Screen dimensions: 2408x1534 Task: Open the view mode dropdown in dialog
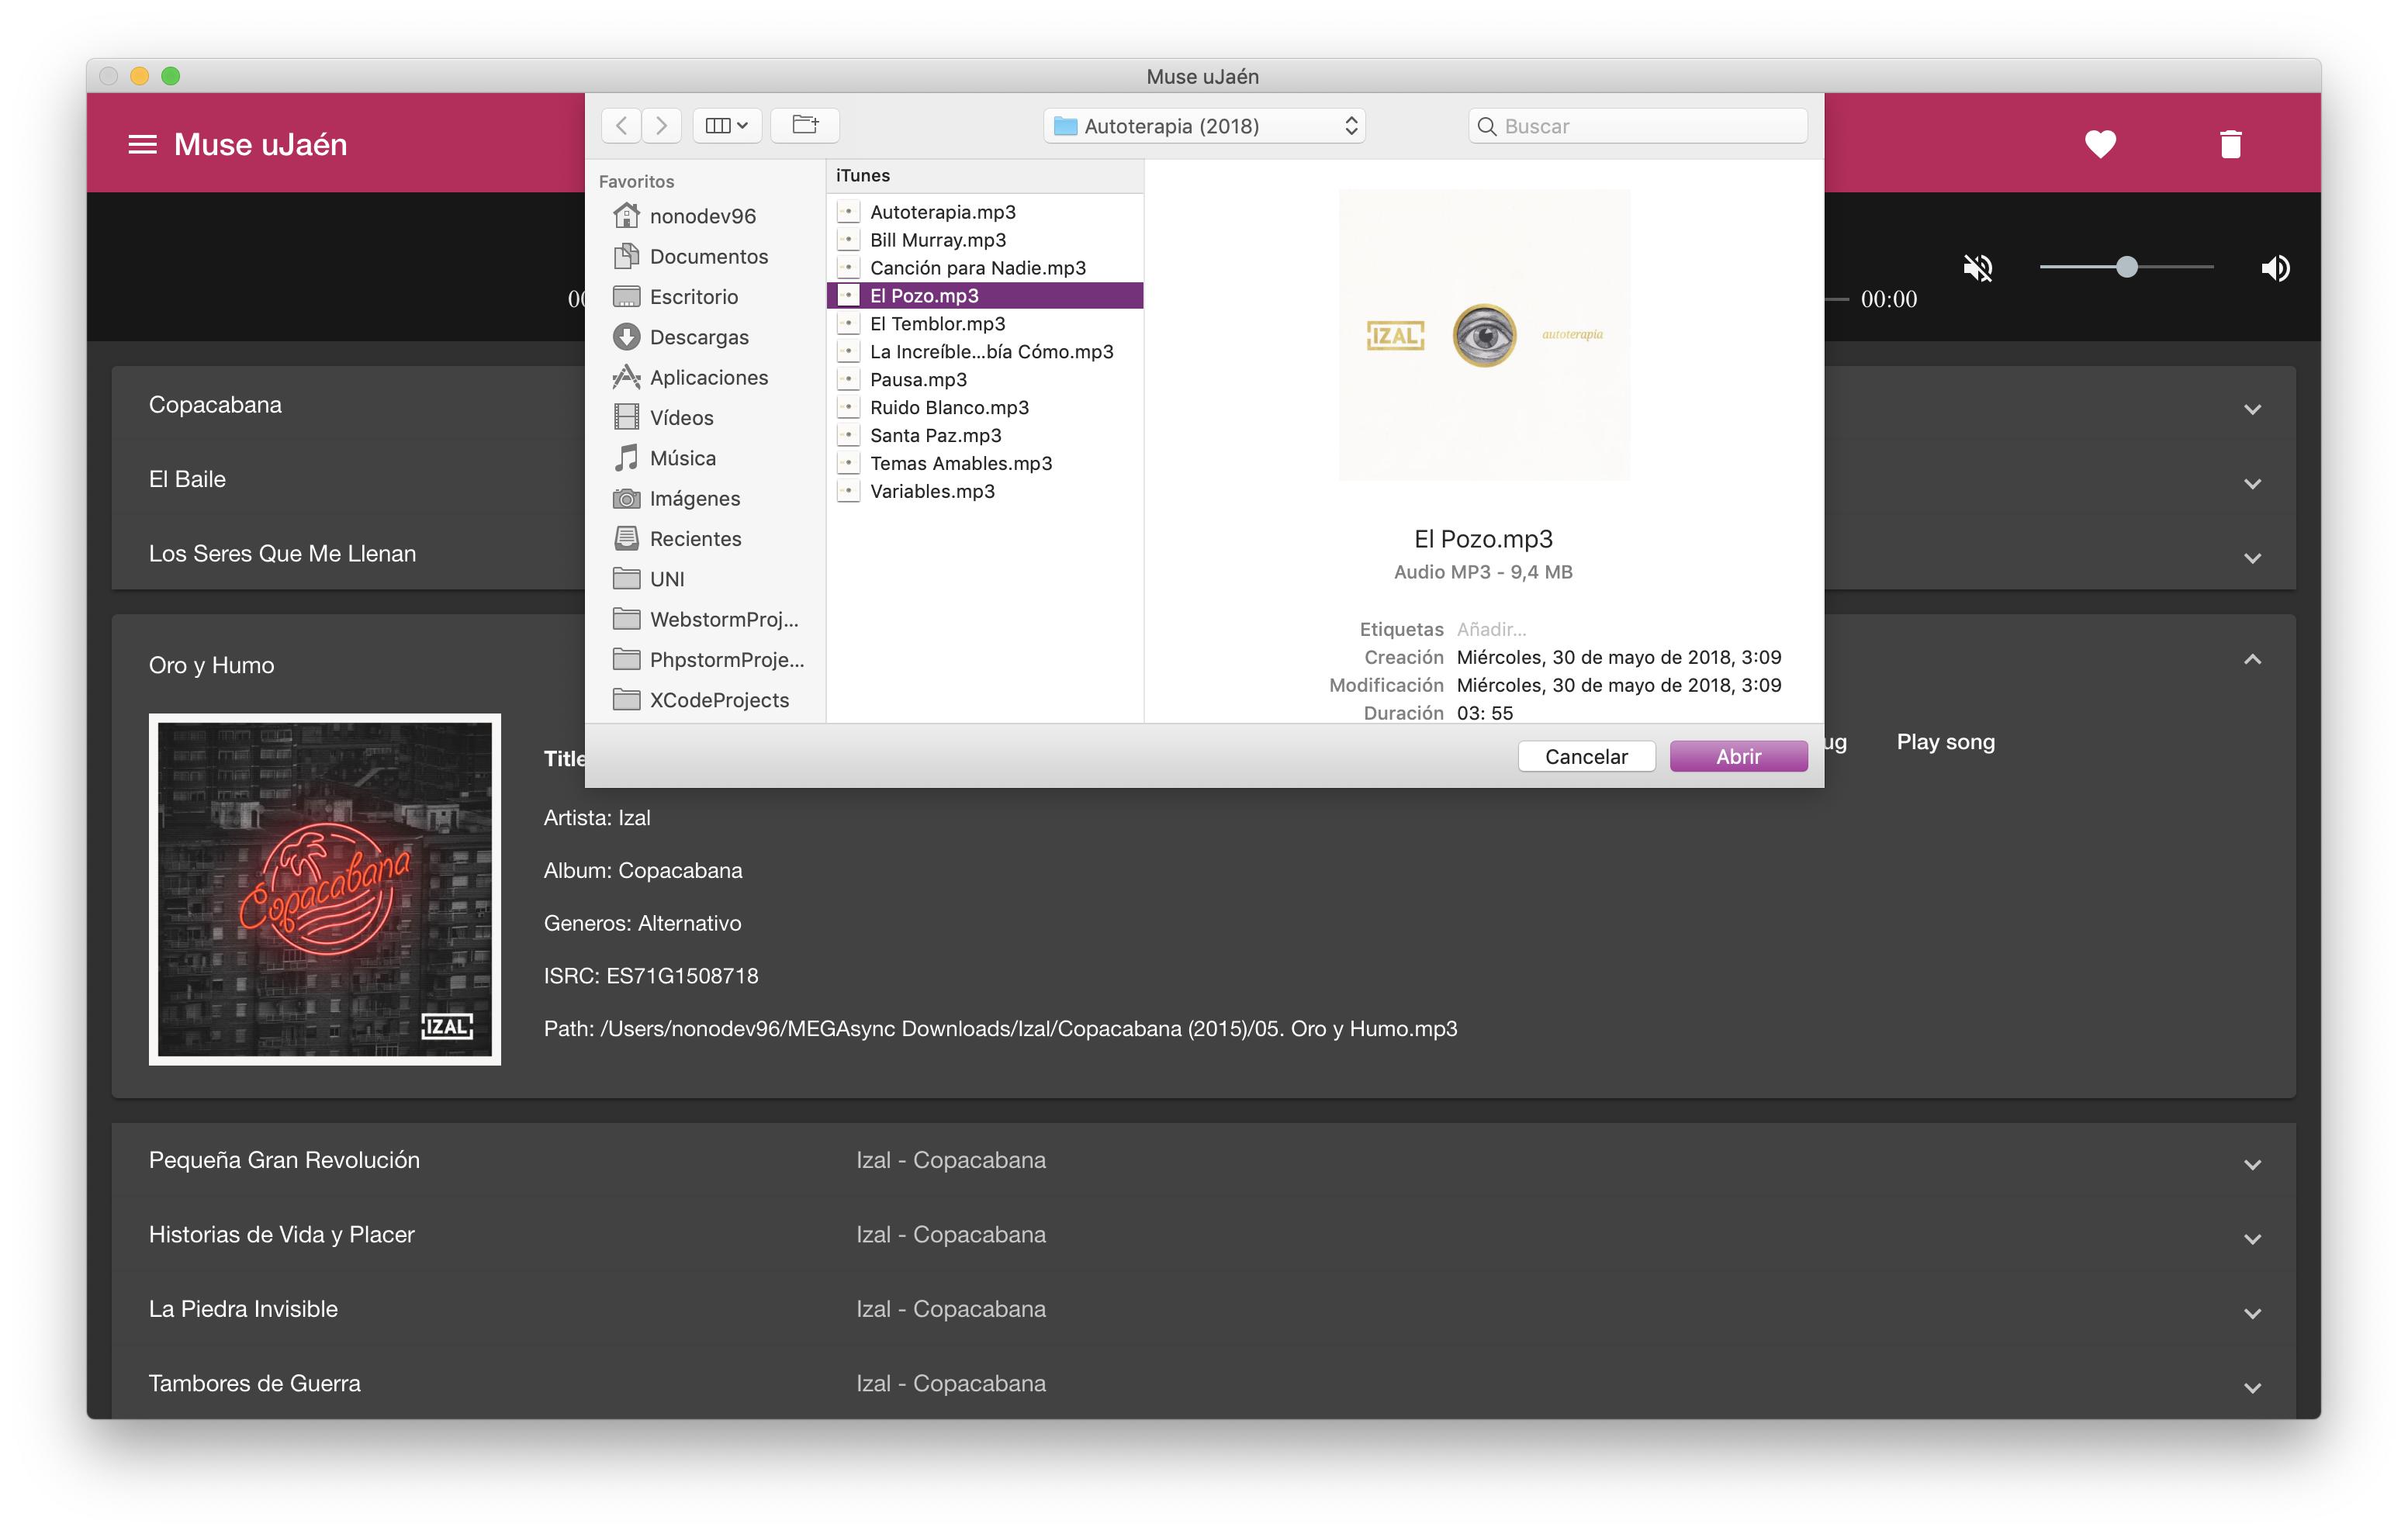tap(726, 125)
